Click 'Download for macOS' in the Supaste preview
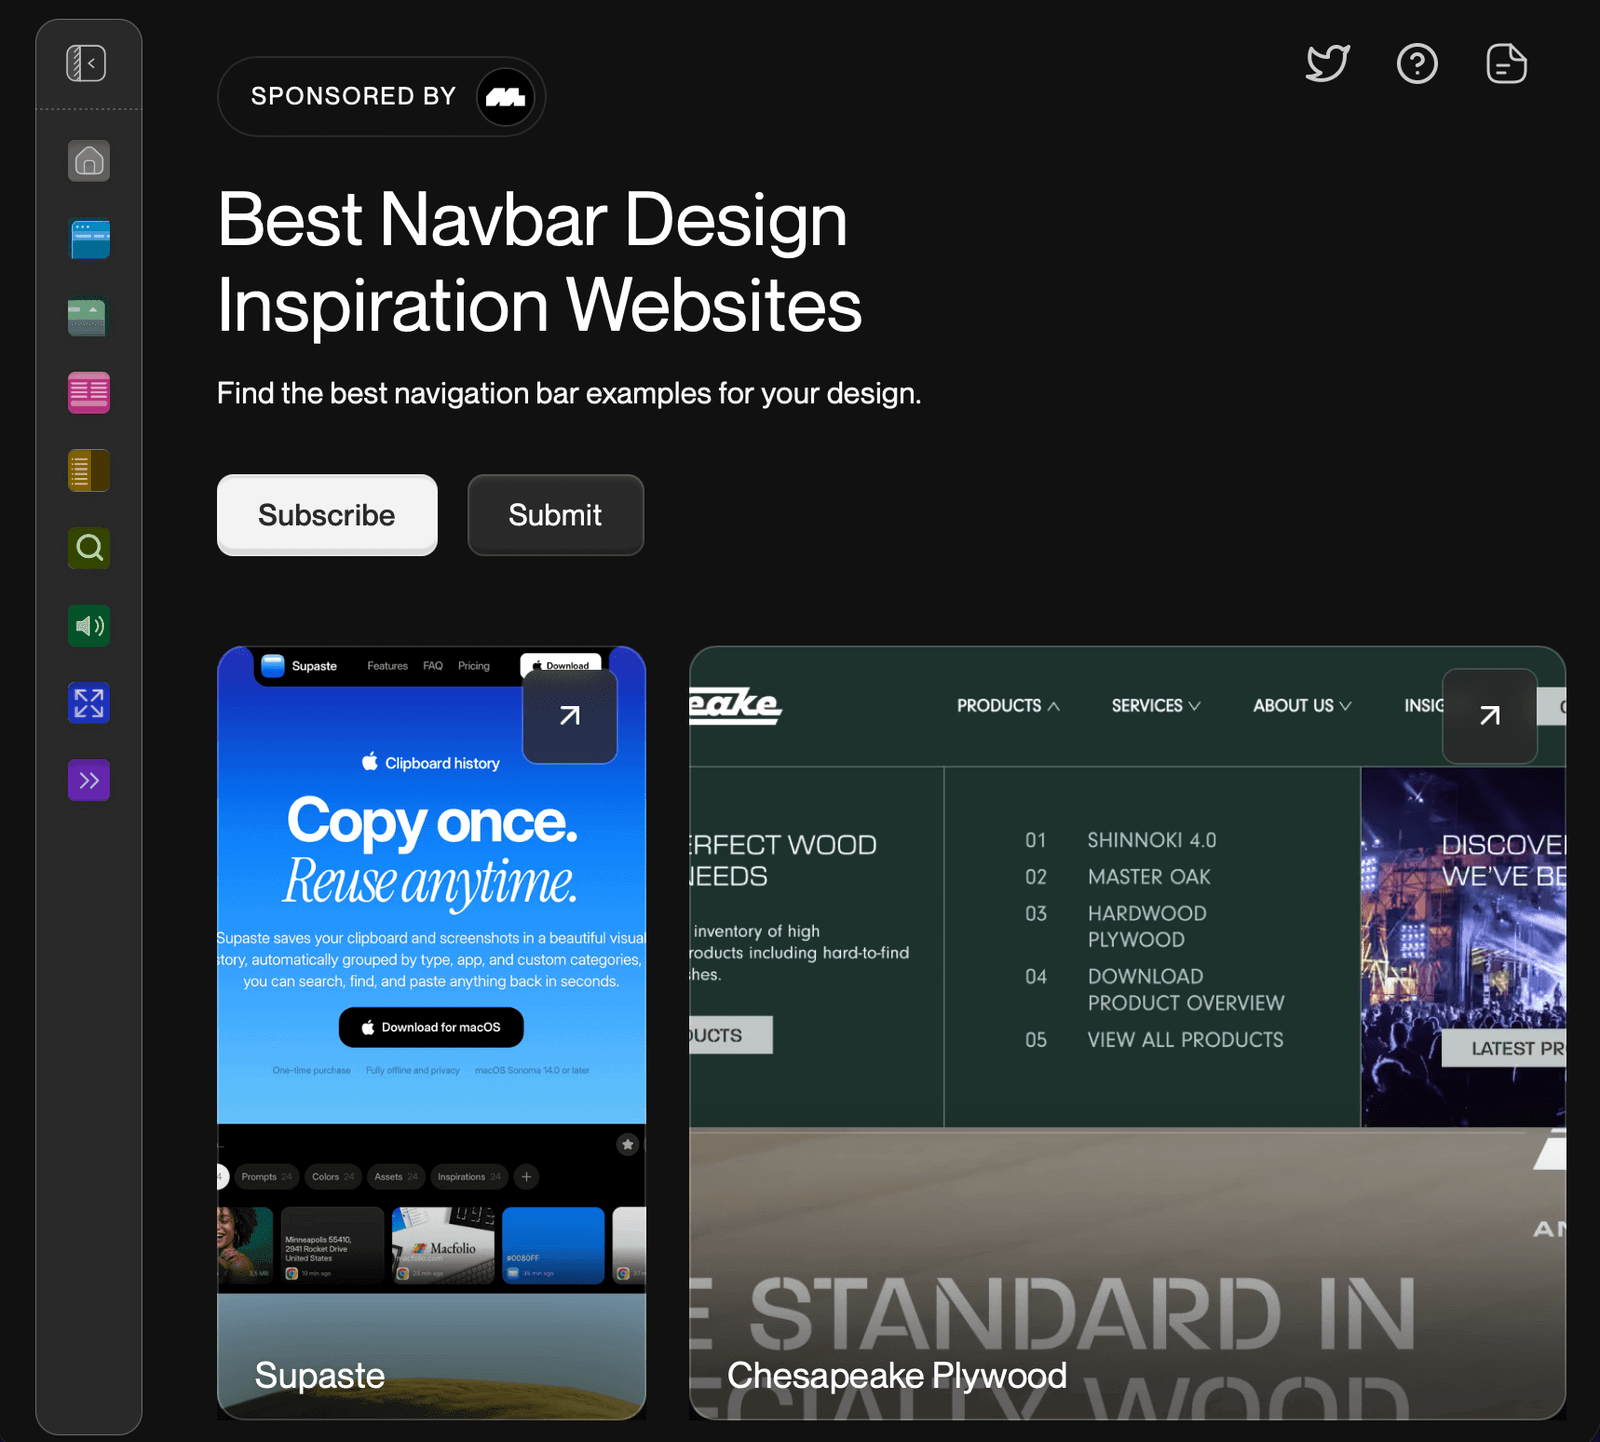The width and height of the screenshot is (1600, 1442). point(431,1028)
